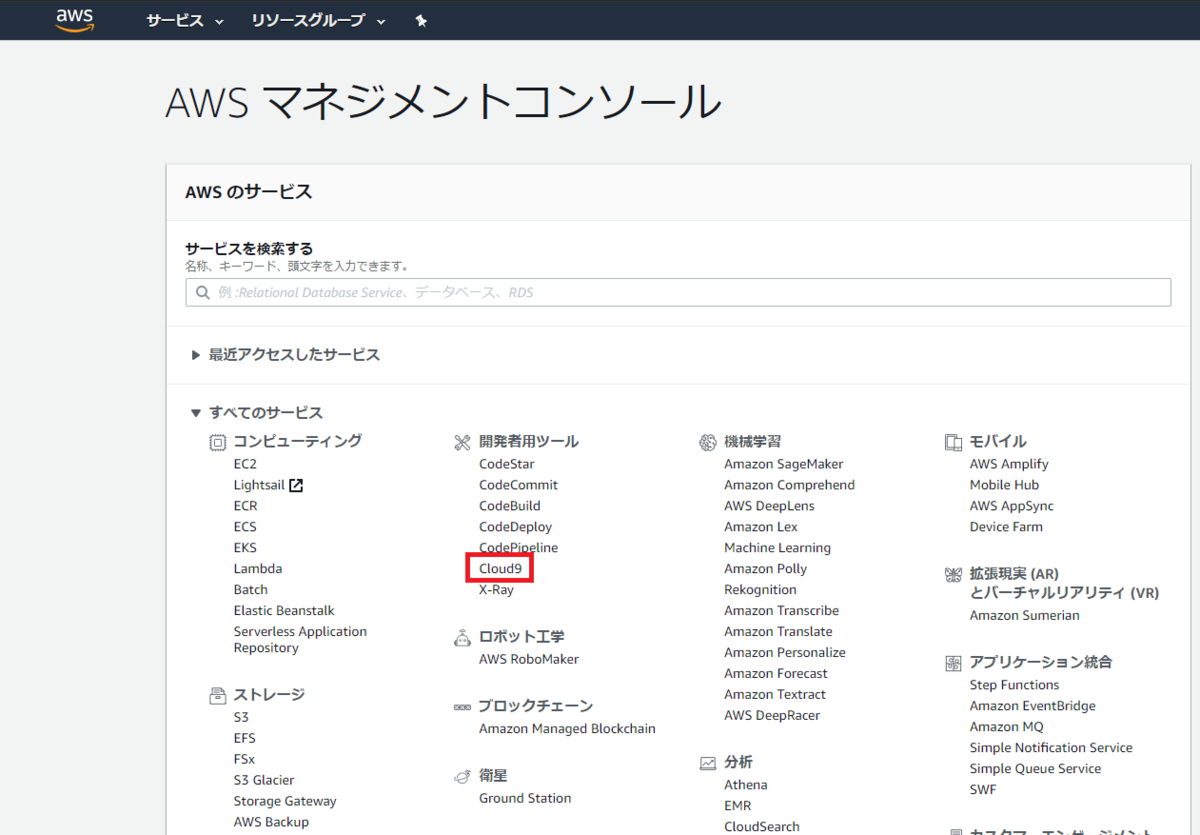Open the EC2 service
Screen dimensions: 1200x835
pos(245,464)
